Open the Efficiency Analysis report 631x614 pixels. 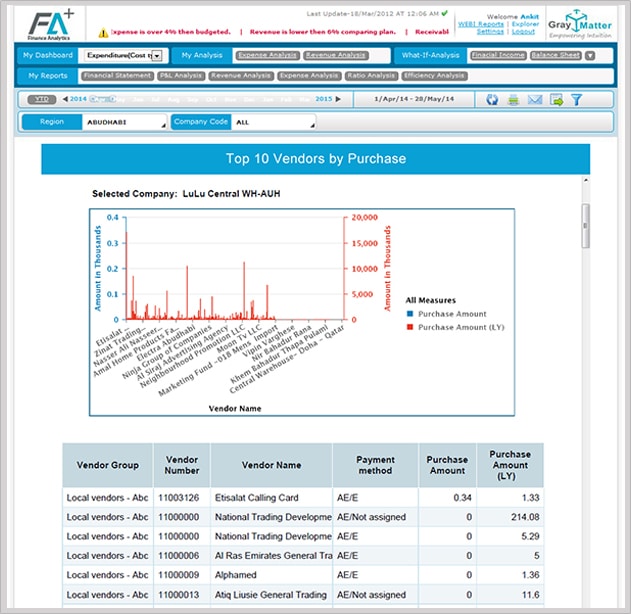(434, 76)
